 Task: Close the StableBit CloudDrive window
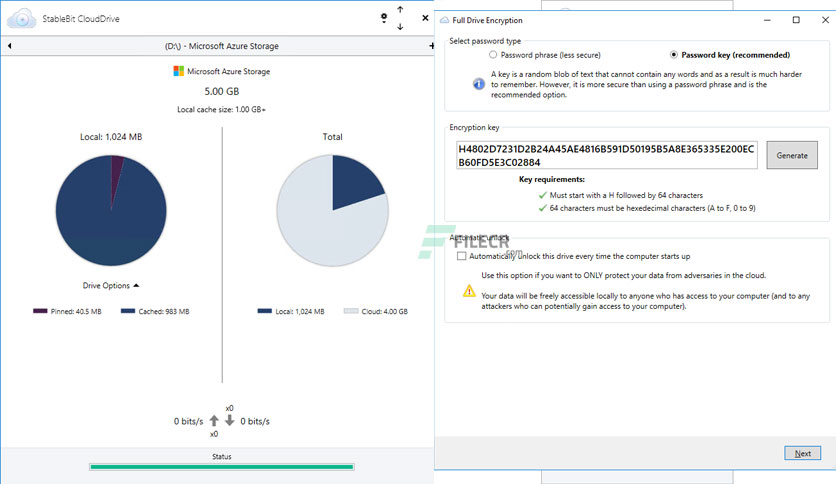[x=425, y=18]
